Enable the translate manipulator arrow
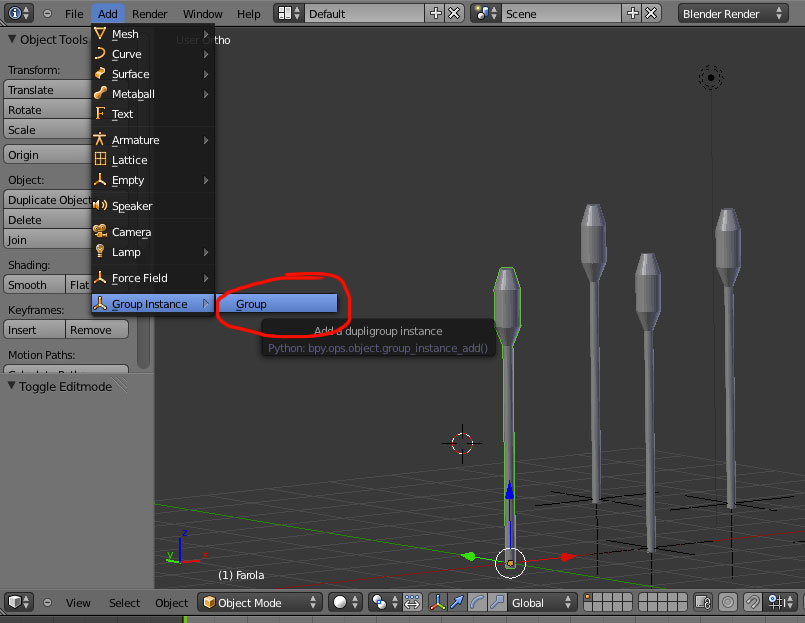This screenshot has height=623, width=805. pos(457,602)
